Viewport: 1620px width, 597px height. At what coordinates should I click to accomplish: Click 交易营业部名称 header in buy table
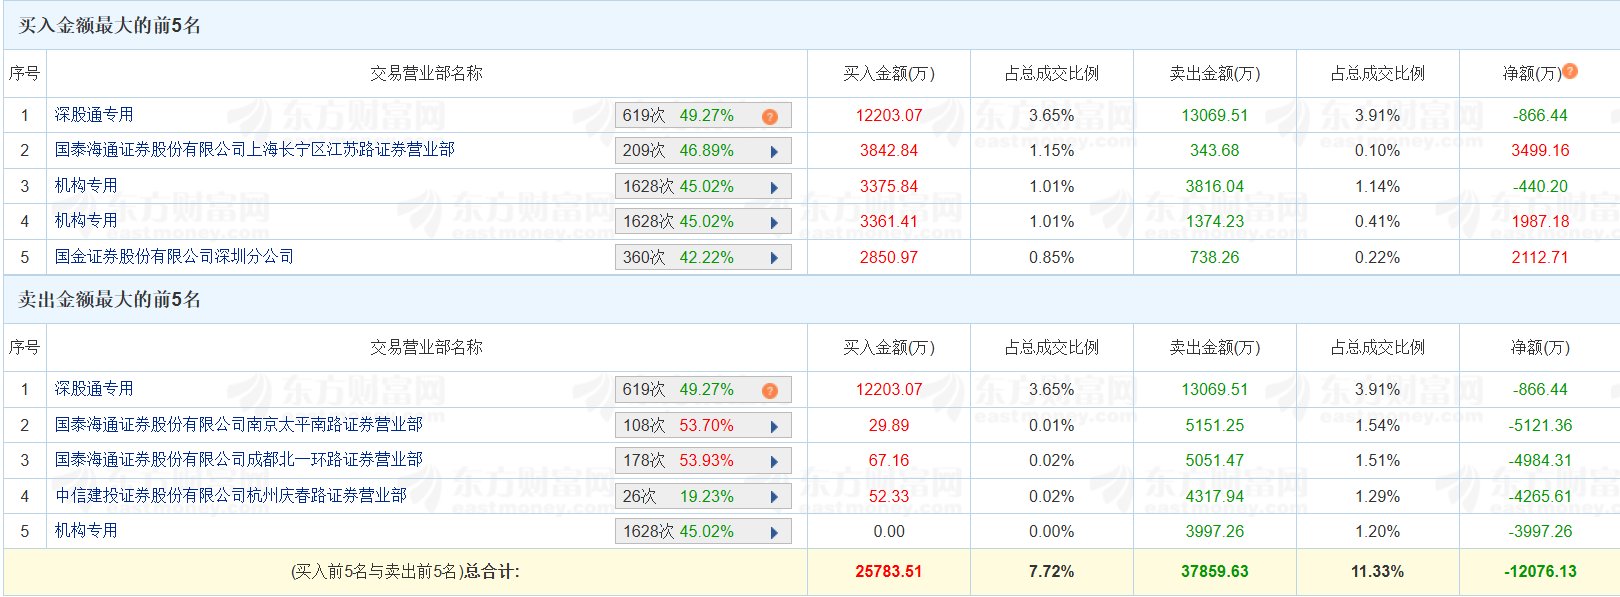point(426,73)
